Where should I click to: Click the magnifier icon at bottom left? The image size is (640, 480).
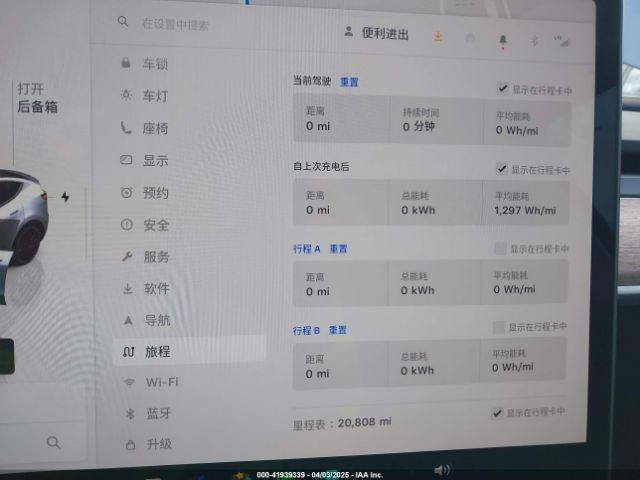point(53,442)
